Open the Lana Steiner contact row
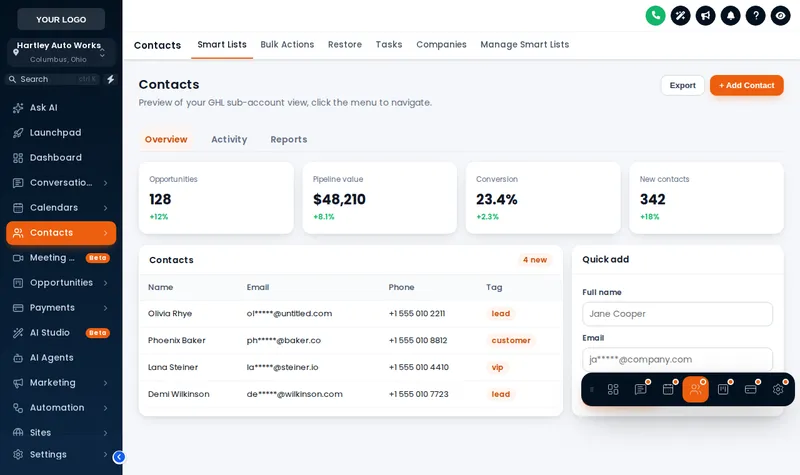The width and height of the screenshot is (800, 475). coord(351,367)
